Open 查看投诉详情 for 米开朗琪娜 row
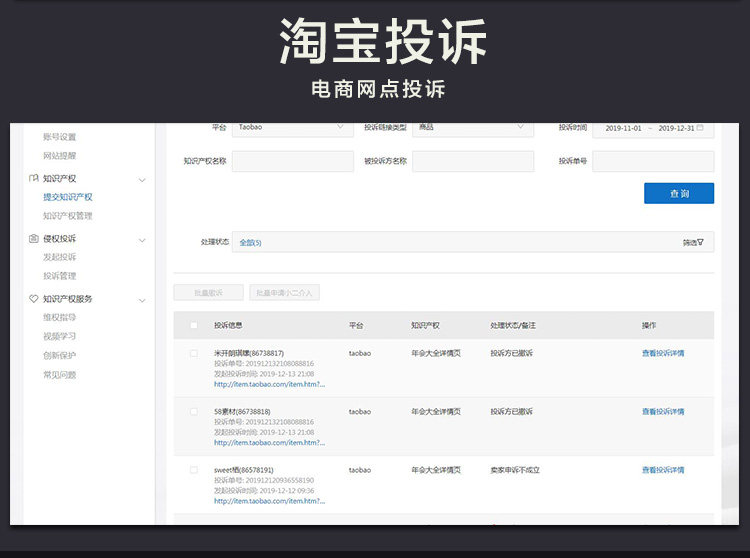 coord(663,353)
